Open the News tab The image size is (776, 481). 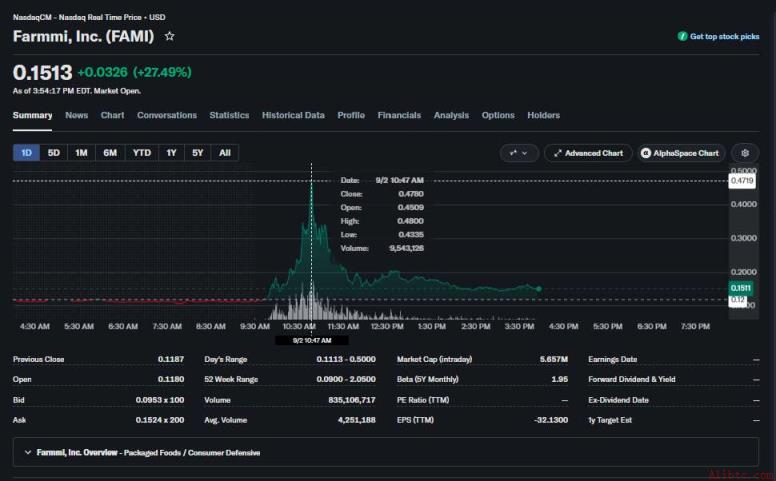(76, 115)
